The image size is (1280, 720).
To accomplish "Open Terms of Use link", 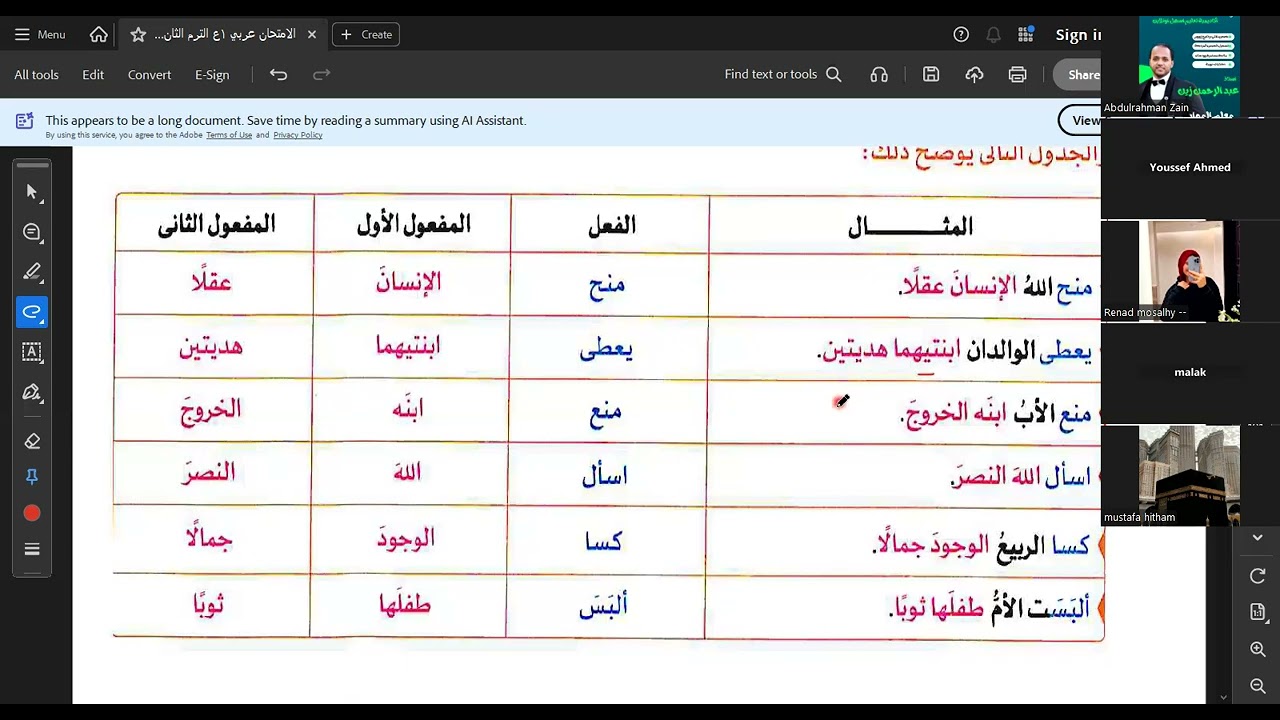I will 229,135.
